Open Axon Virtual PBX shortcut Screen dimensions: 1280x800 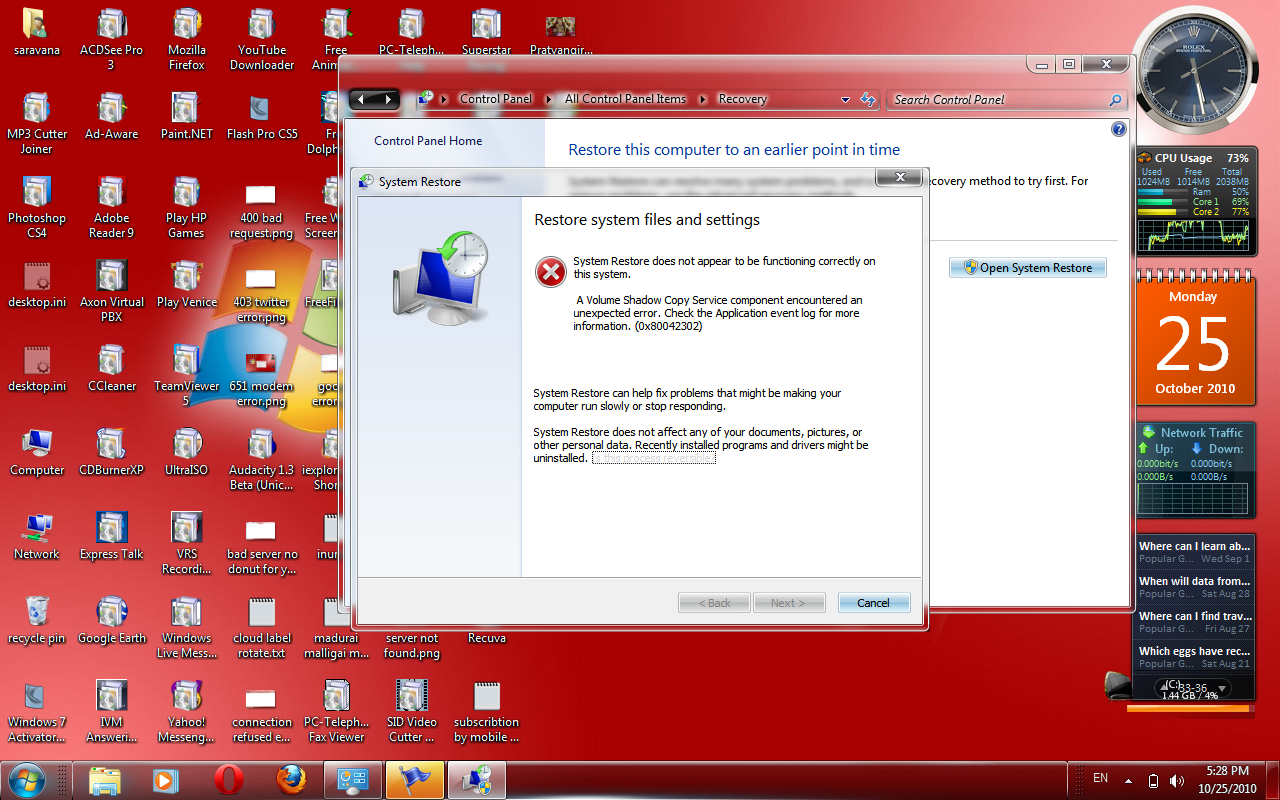point(111,291)
